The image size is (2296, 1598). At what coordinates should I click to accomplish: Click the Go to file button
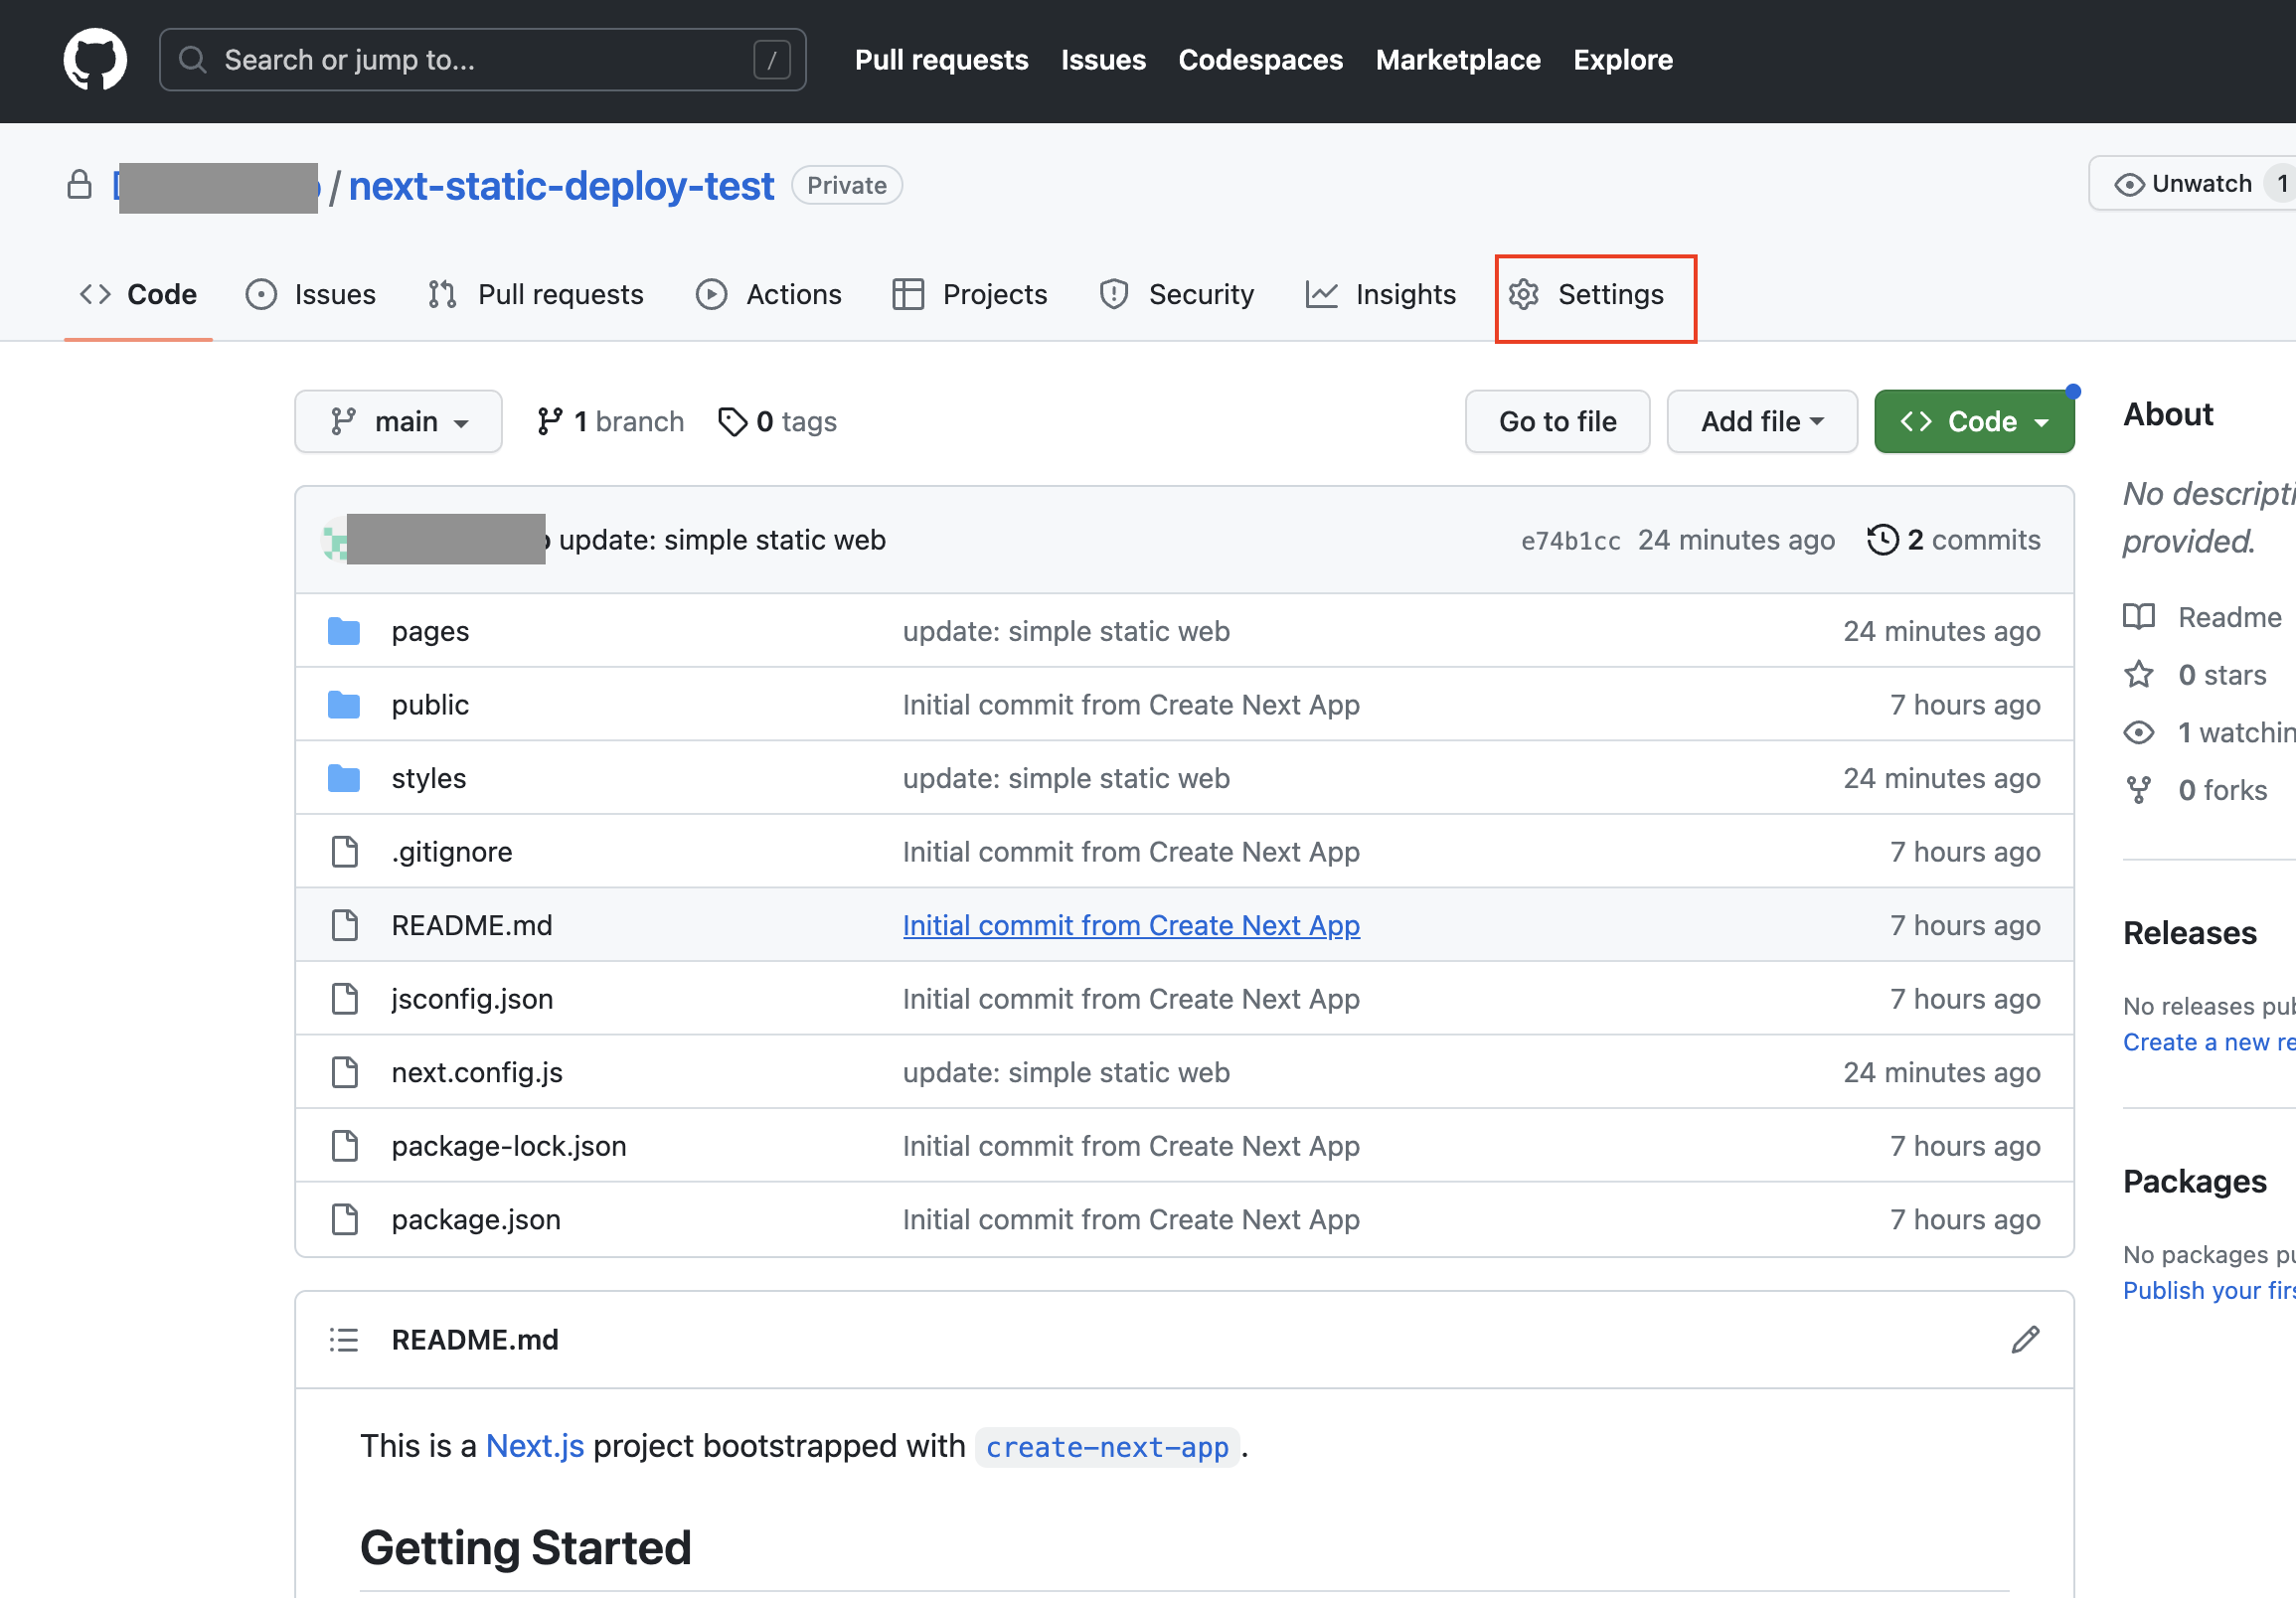click(1557, 422)
